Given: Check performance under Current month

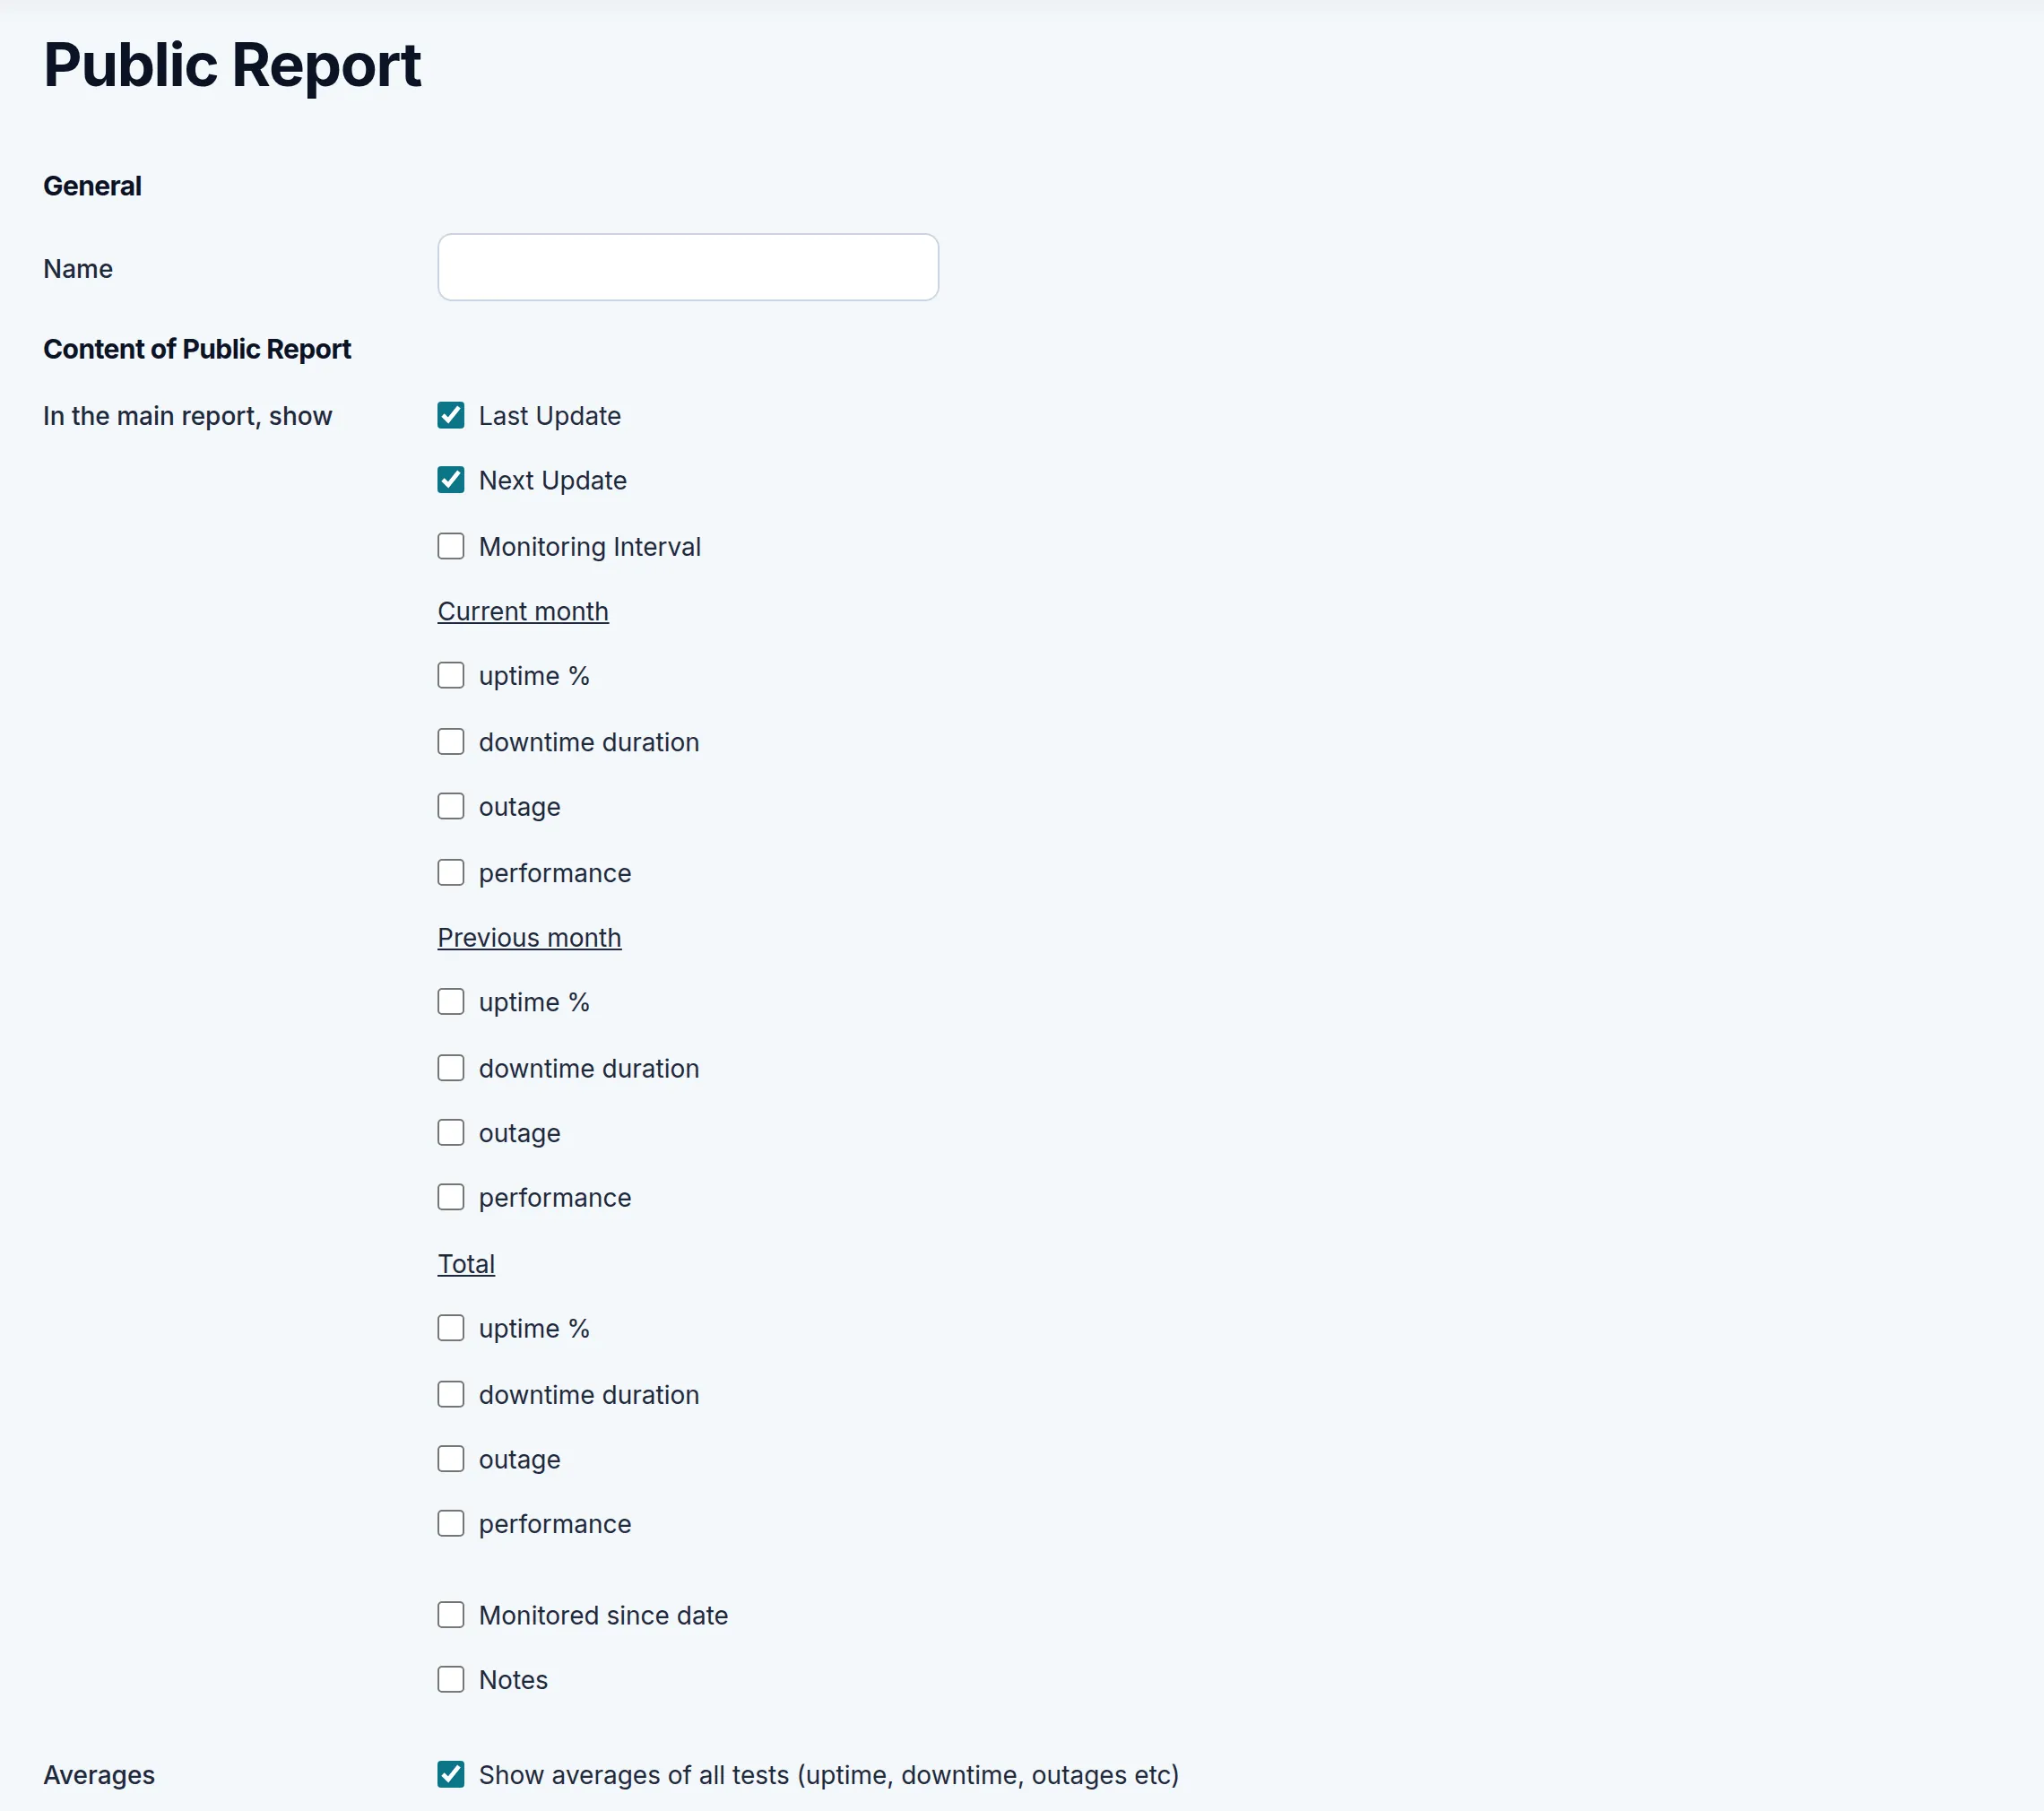Looking at the screenshot, I should 451,873.
